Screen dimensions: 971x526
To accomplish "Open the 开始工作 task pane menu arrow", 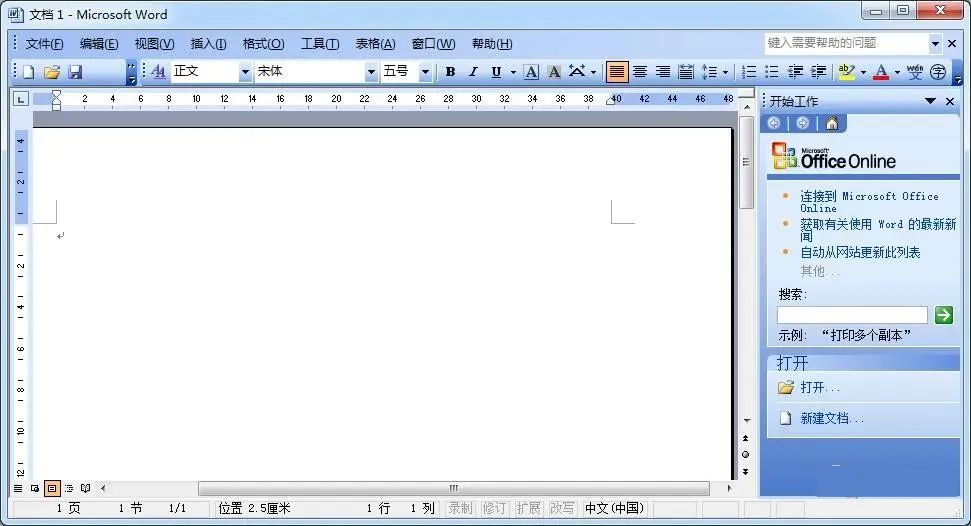I will 930,101.
